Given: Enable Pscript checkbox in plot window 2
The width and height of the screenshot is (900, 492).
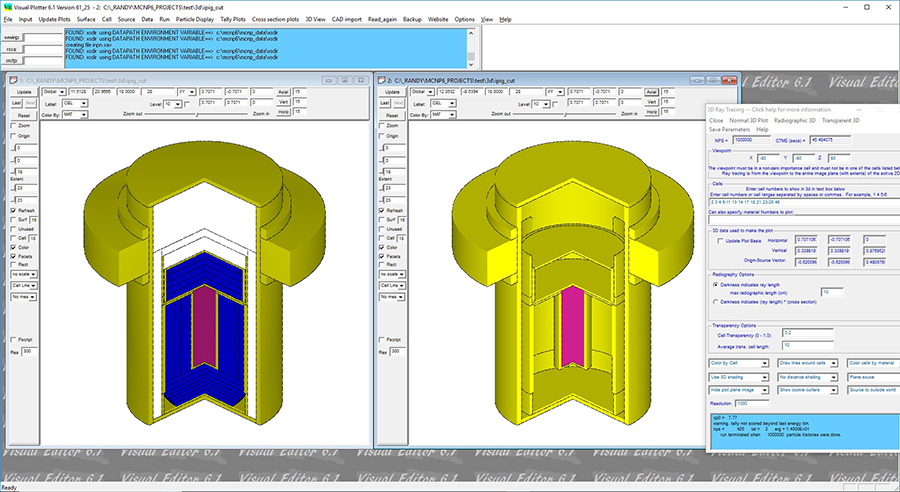Looking at the screenshot, I should coord(382,340).
